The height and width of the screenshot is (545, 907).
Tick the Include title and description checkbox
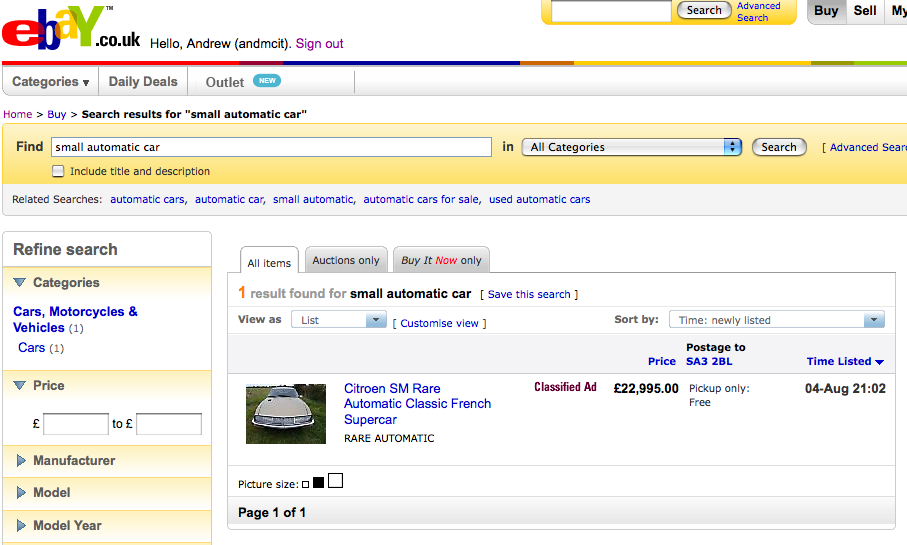point(58,171)
